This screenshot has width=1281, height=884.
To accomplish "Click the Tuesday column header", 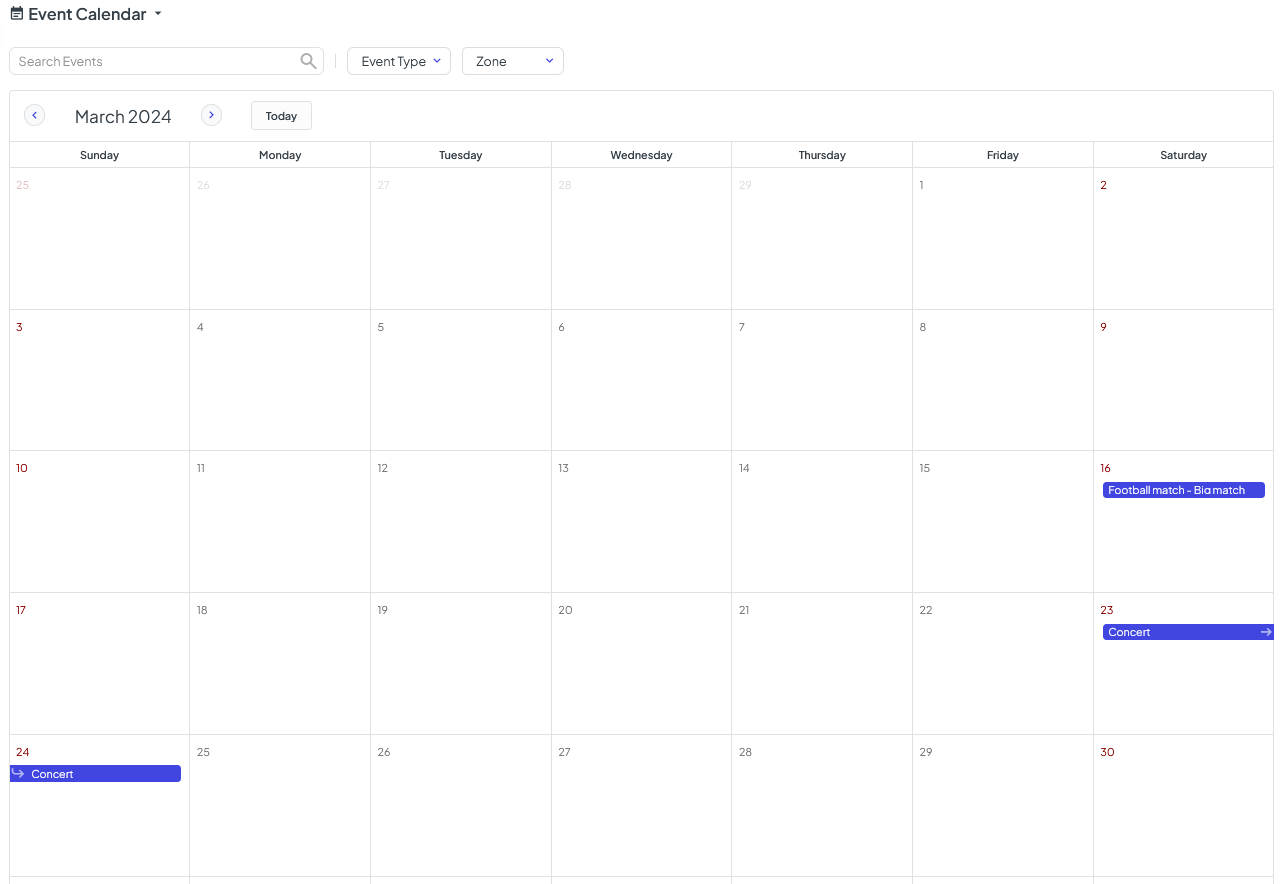I will click(x=461, y=155).
